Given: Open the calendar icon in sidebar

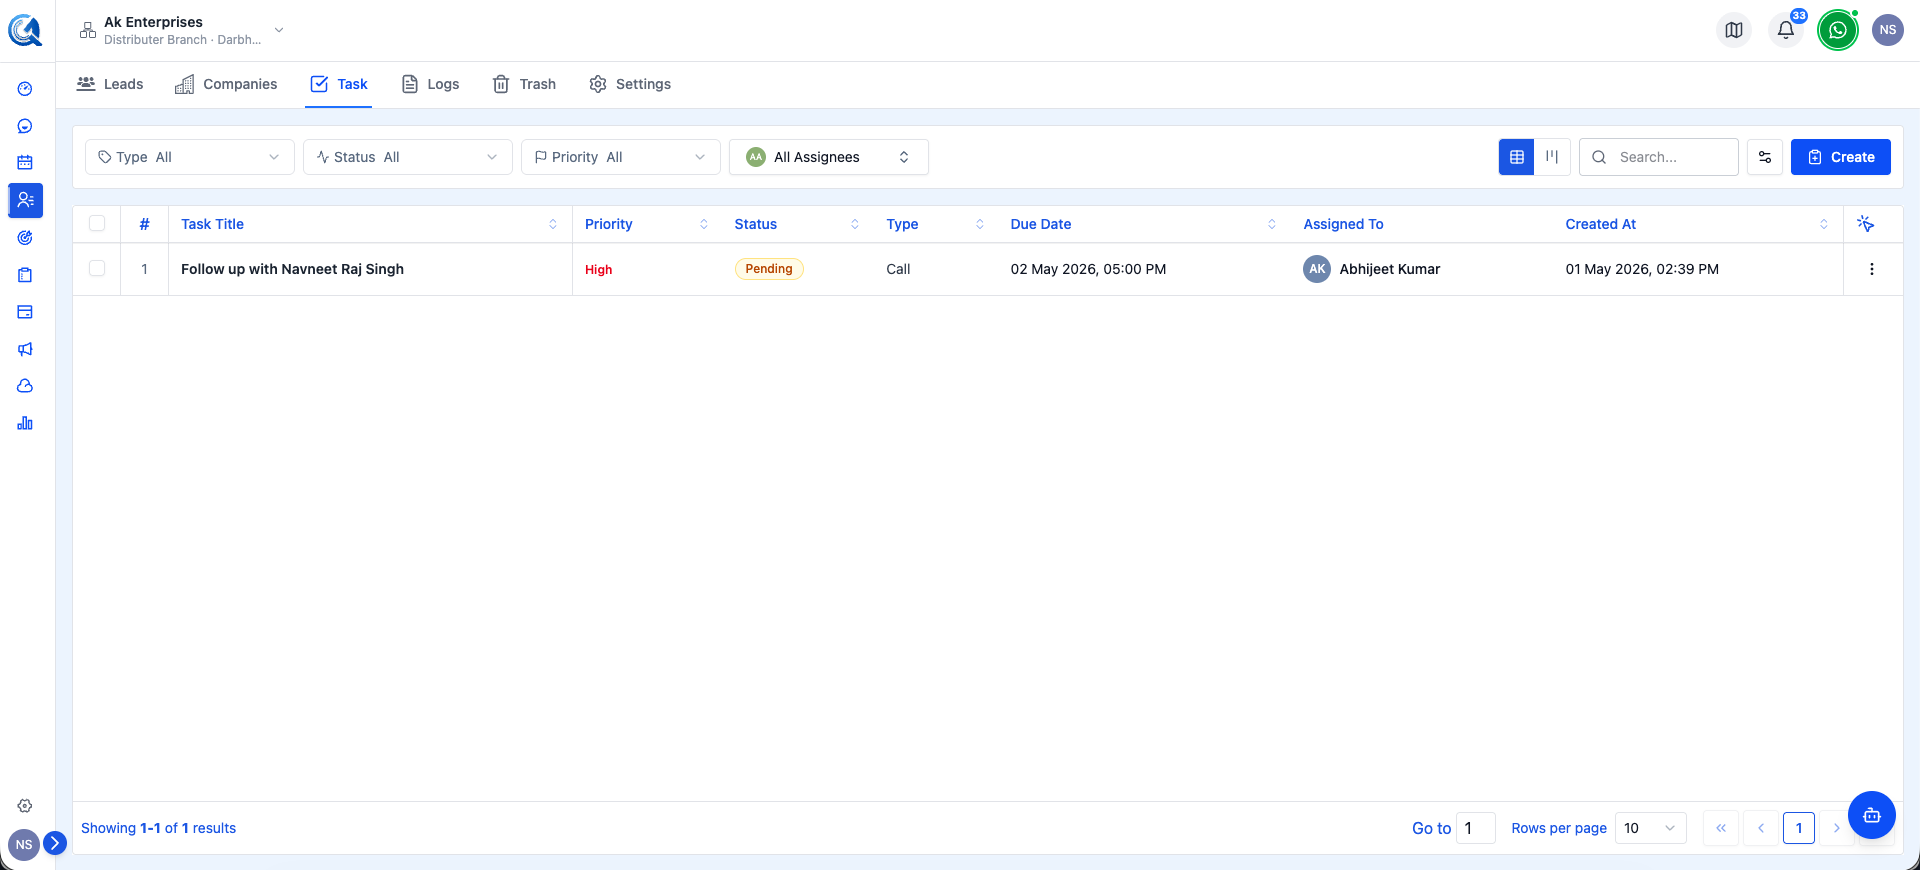Looking at the screenshot, I should click(25, 162).
